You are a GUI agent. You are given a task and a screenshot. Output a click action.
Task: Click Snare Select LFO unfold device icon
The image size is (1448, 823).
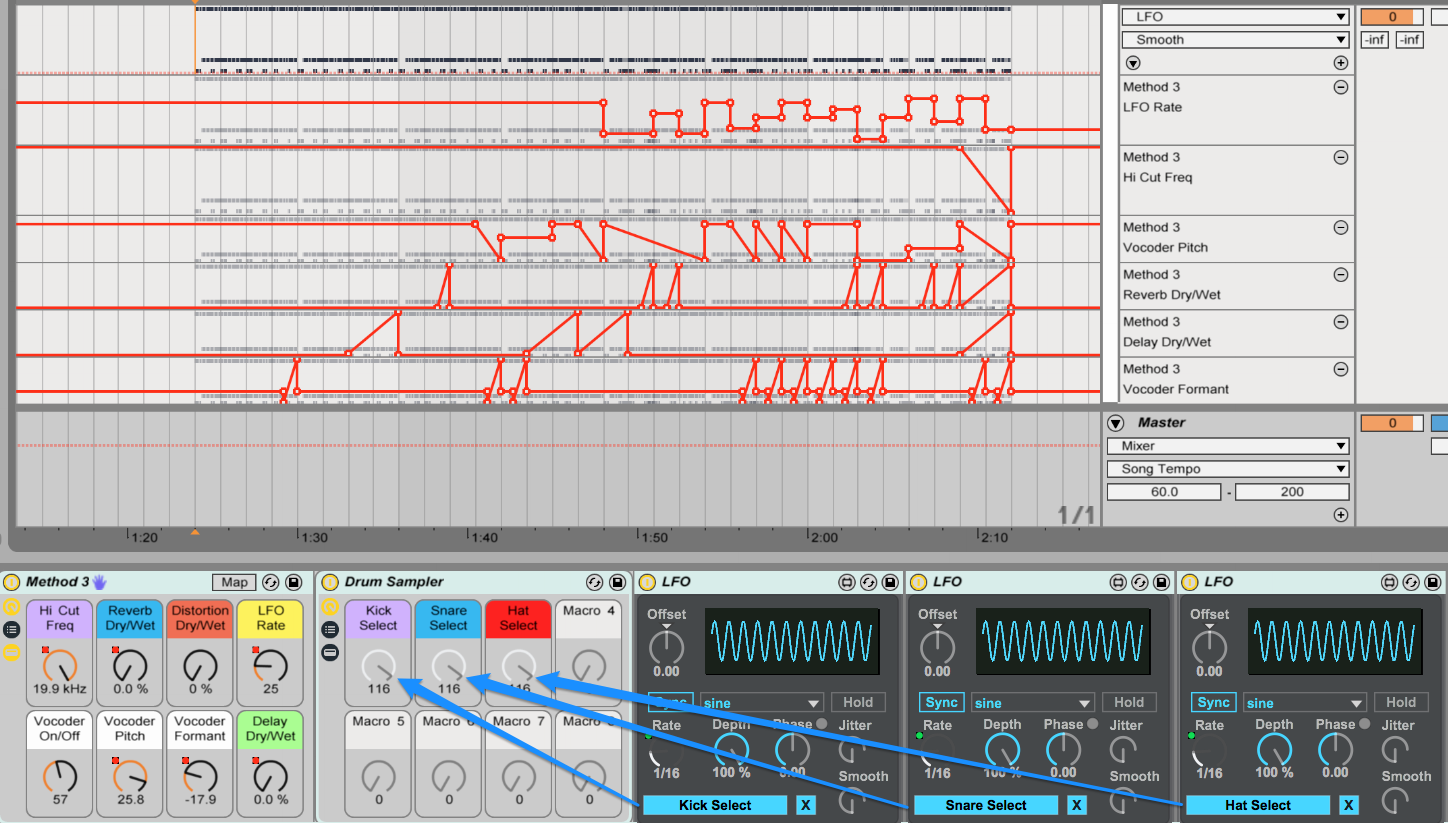(1119, 582)
